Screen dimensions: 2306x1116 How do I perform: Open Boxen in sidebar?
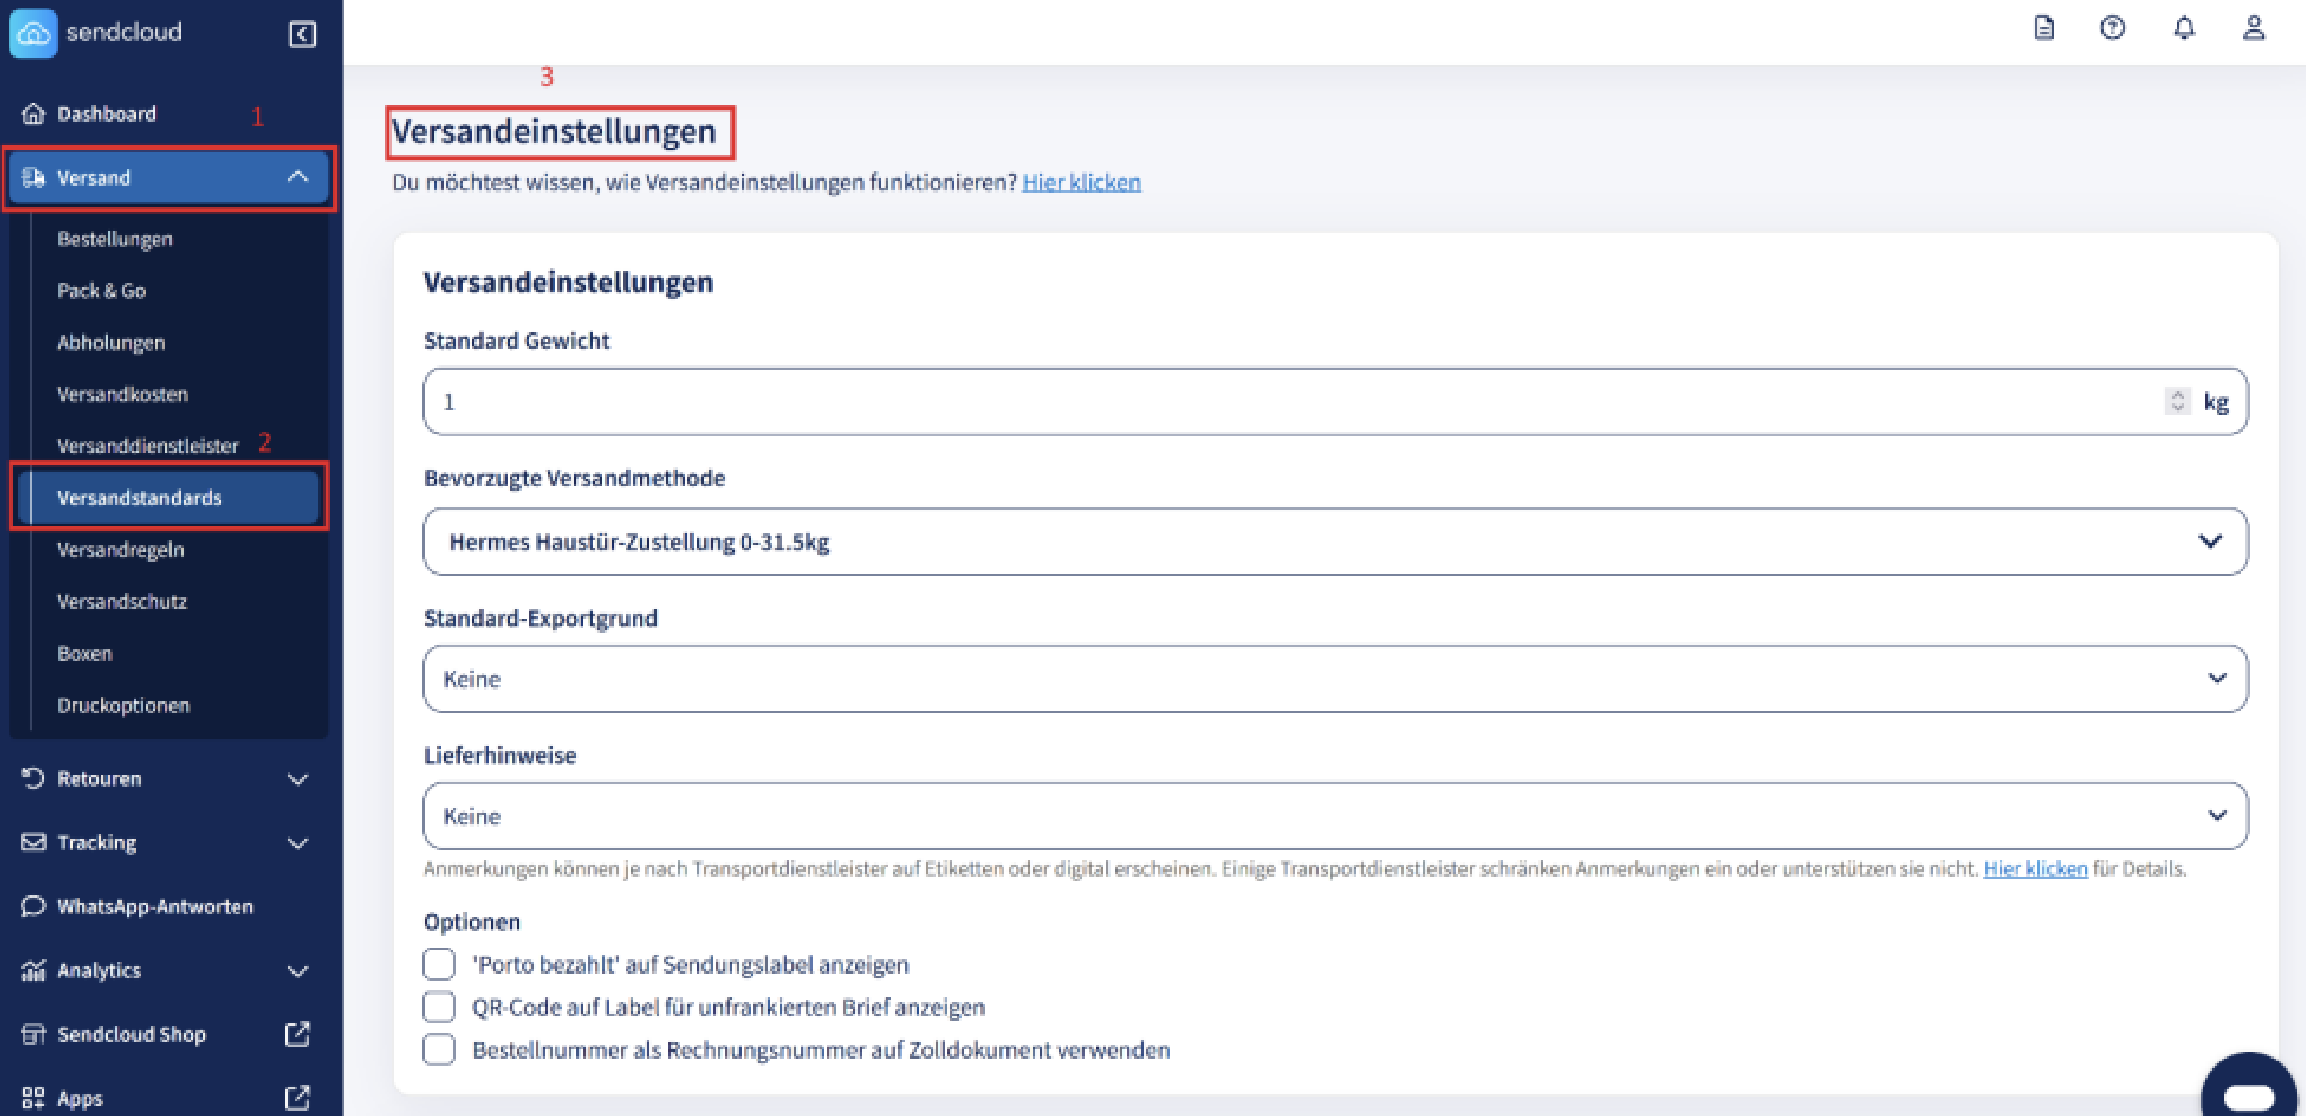(85, 654)
